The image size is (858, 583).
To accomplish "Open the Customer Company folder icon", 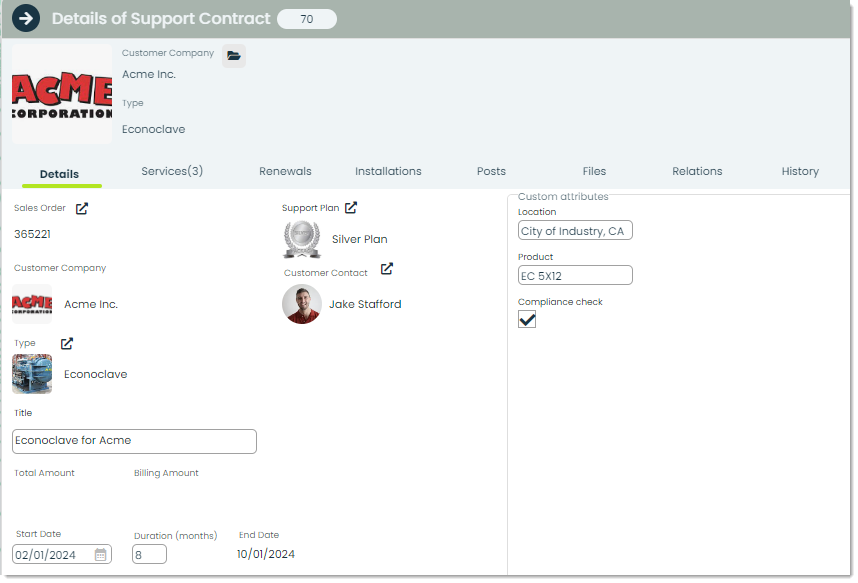I will [x=234, y=56].
